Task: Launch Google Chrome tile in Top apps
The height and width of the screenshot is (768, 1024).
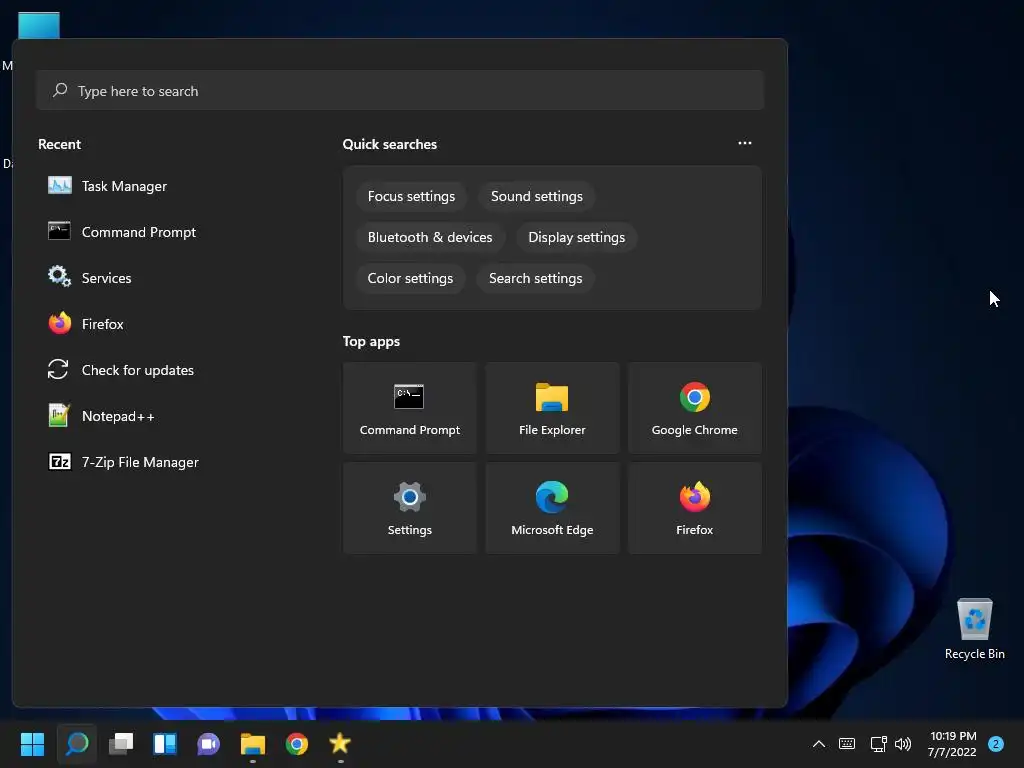Action: (695, 408)
